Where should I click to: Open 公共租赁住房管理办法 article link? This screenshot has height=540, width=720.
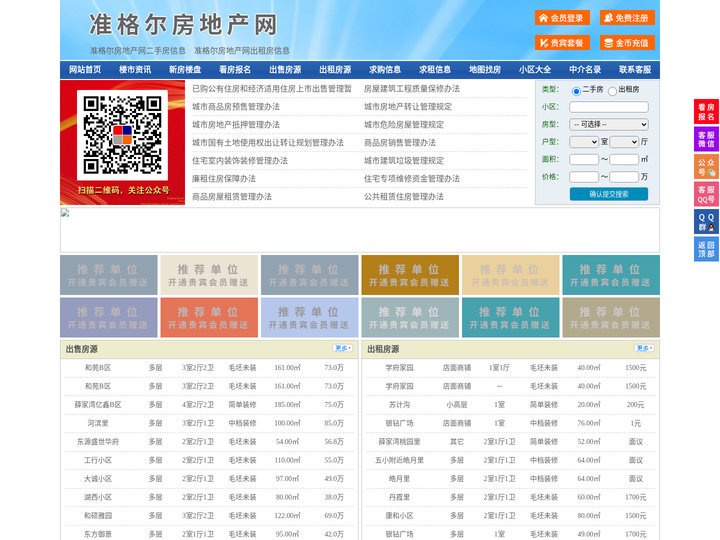(x=404, y=197)
